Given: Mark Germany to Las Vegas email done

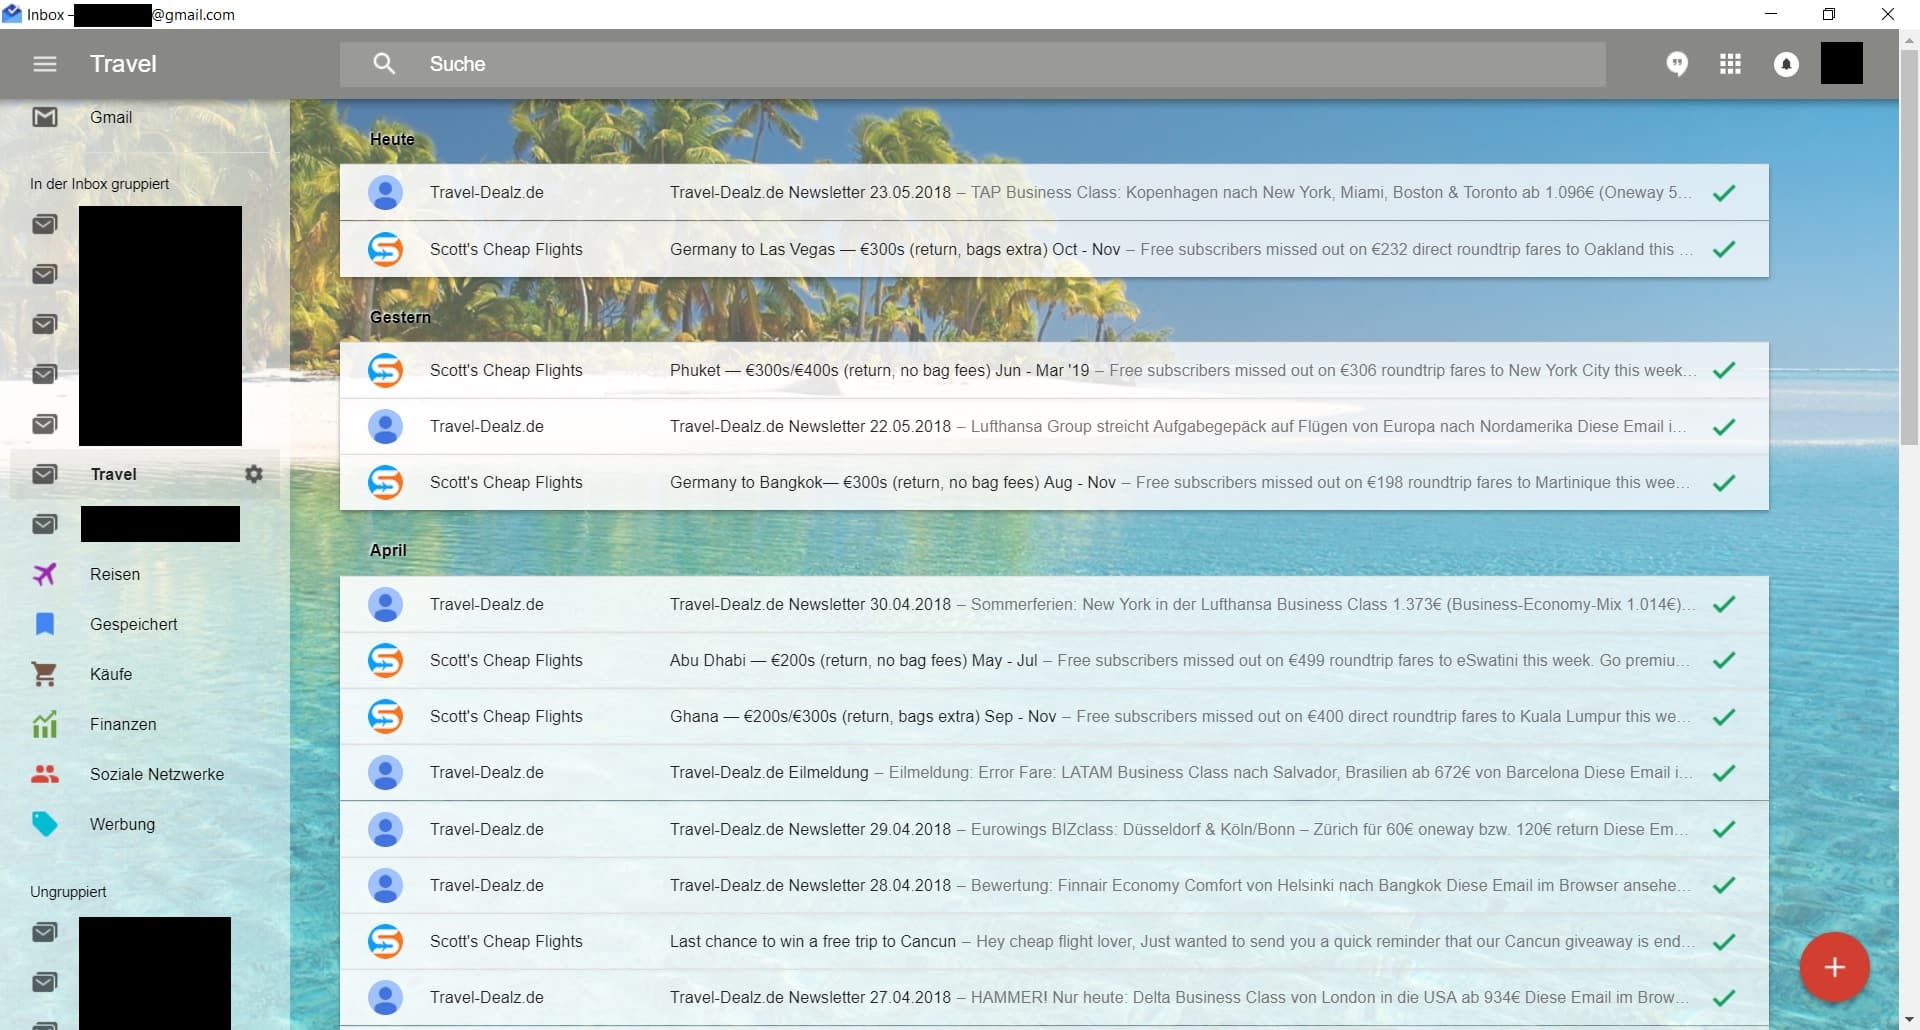Looking at the screenshot, I should tap(1724, 249).
